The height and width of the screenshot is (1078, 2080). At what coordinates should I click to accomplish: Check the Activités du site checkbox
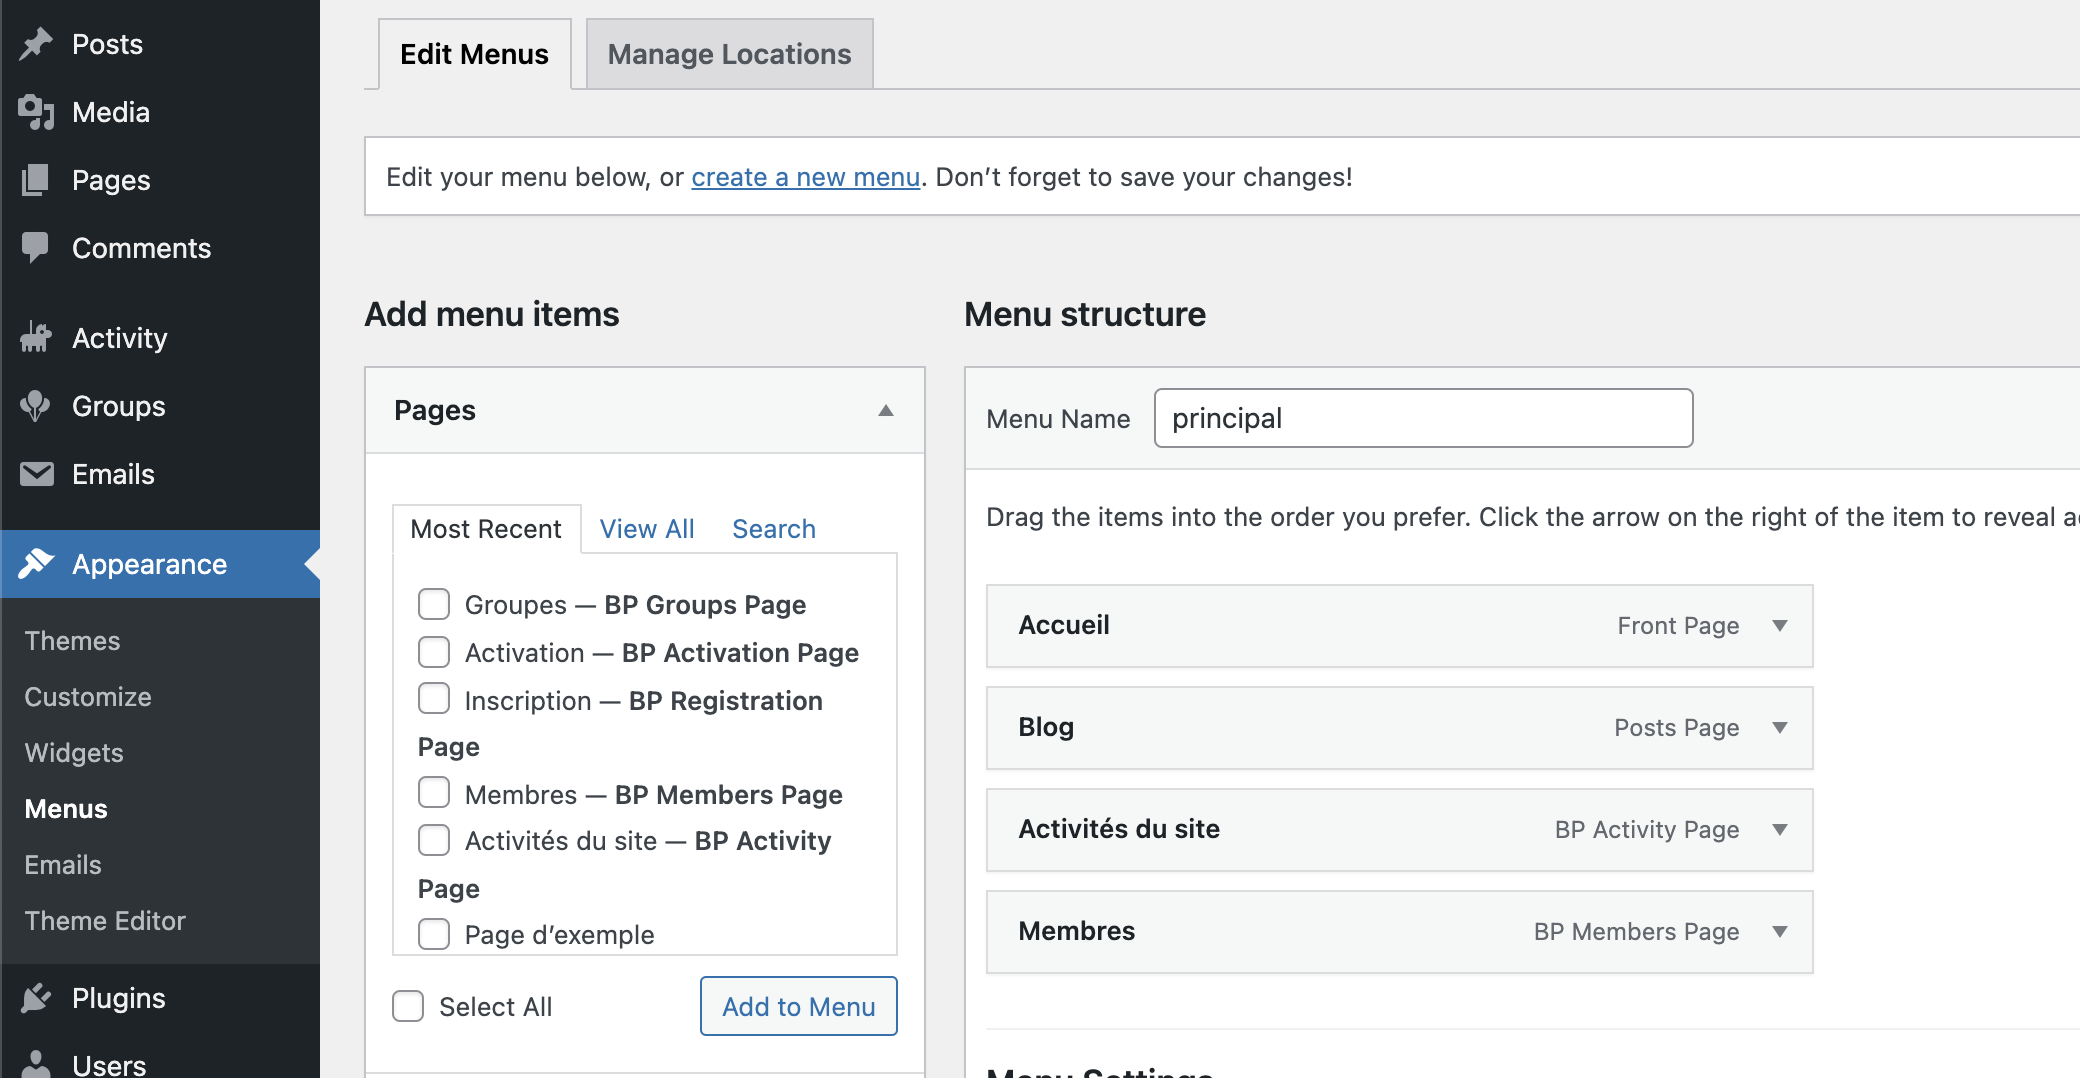(434, 840)
